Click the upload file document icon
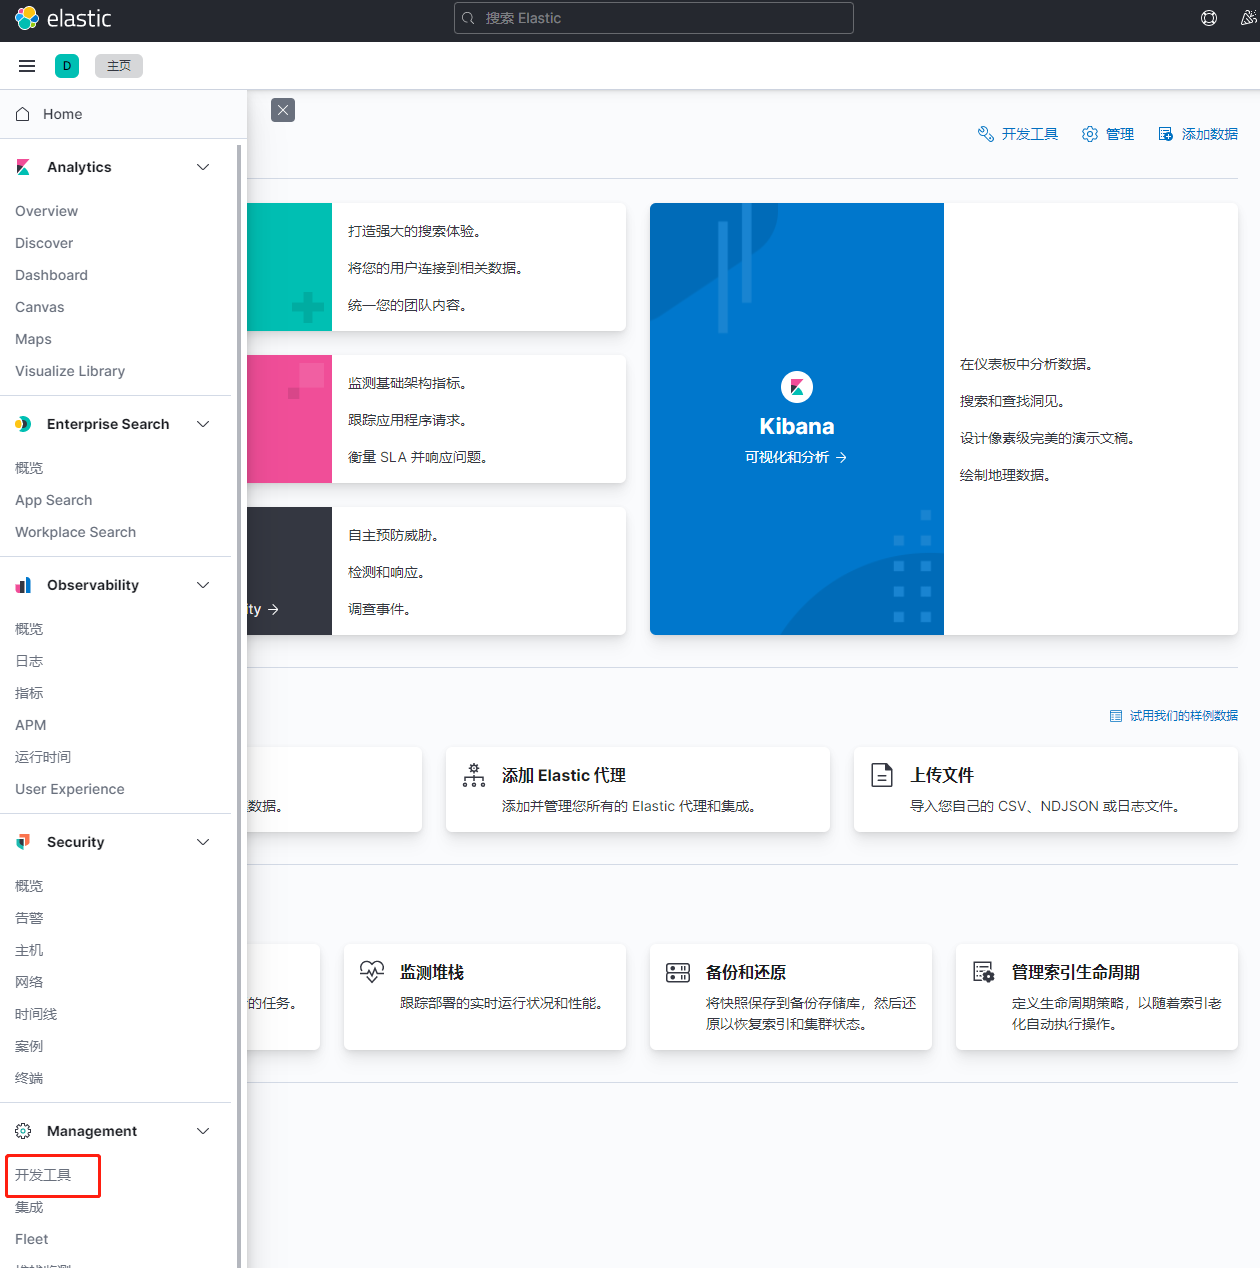The image size is (1260, 1268). pyautogui.click(x=882, y=775)
